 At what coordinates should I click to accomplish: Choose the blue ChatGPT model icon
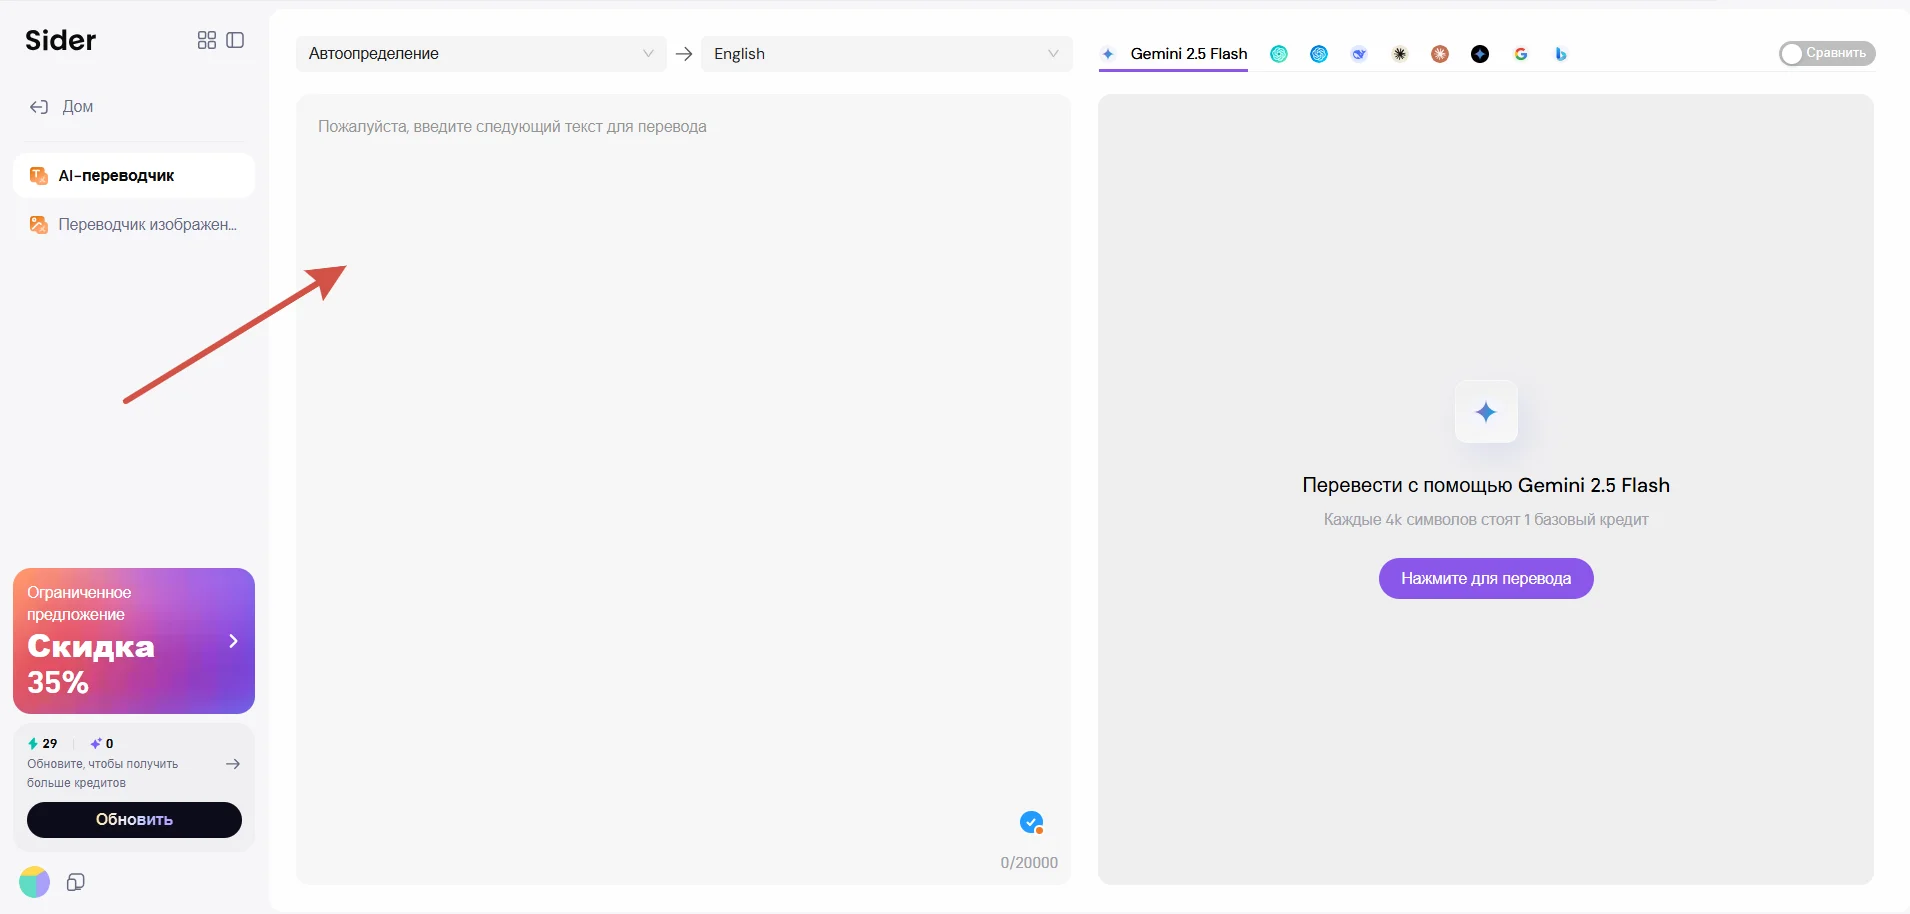click(x=1319, y=54)
